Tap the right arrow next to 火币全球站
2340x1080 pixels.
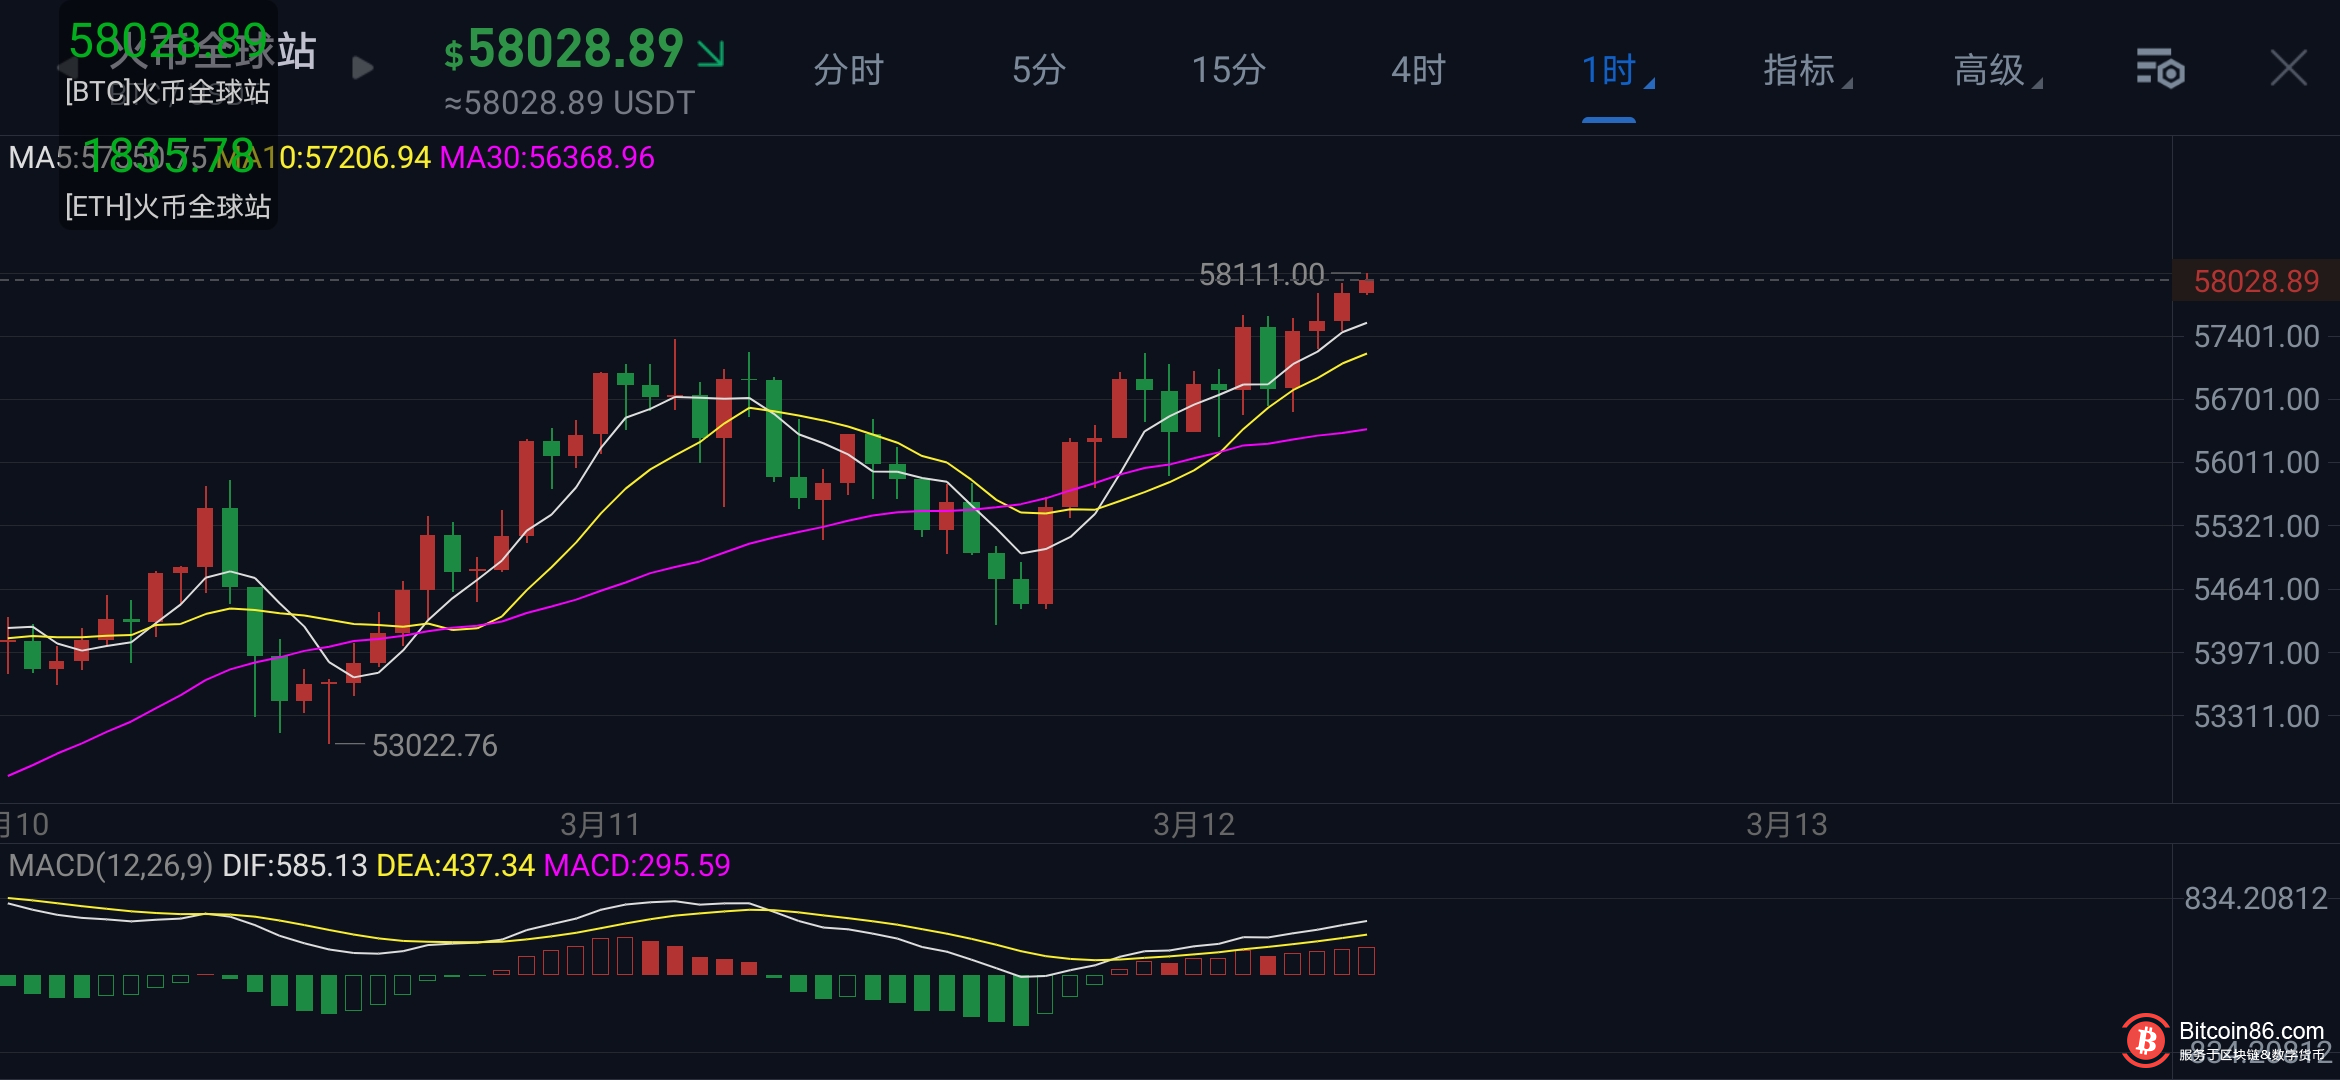(363, 68)
